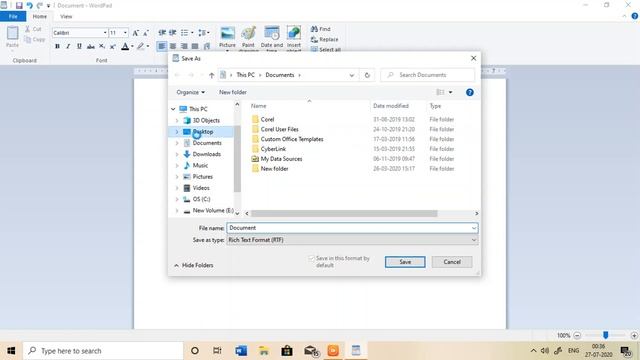Switch to the View ribbon tab
This screenshot has width=640, height=360.
click(66, 16)
